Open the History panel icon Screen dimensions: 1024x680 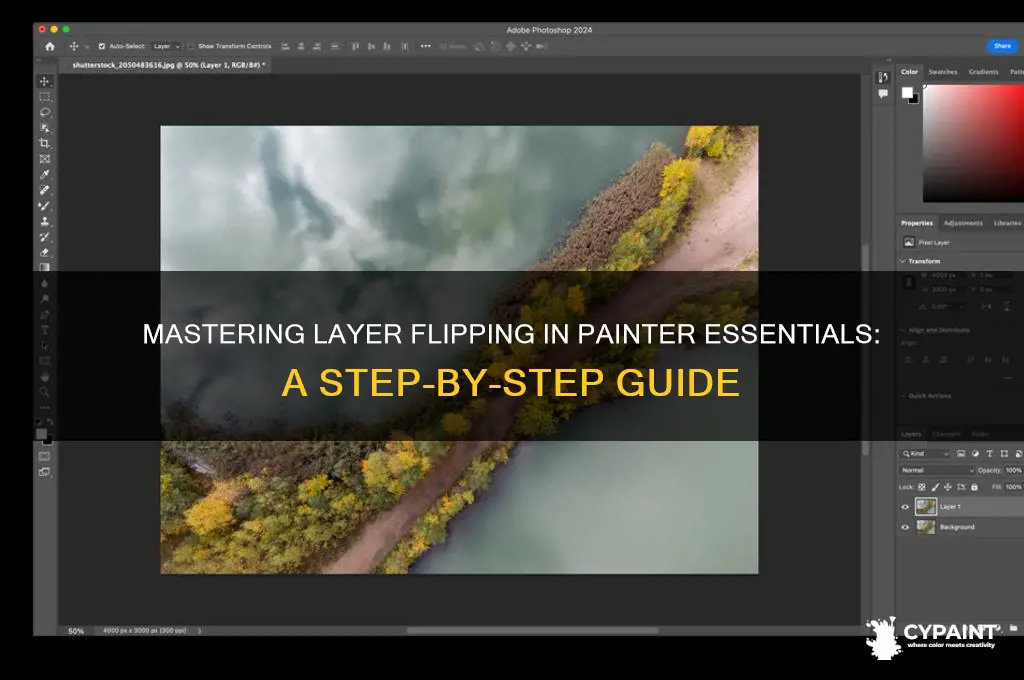883,77
